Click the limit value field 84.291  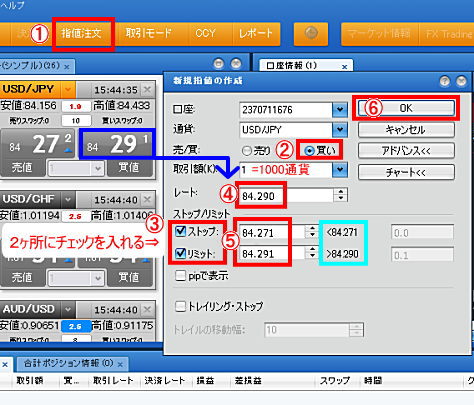[x=272, y=254]
